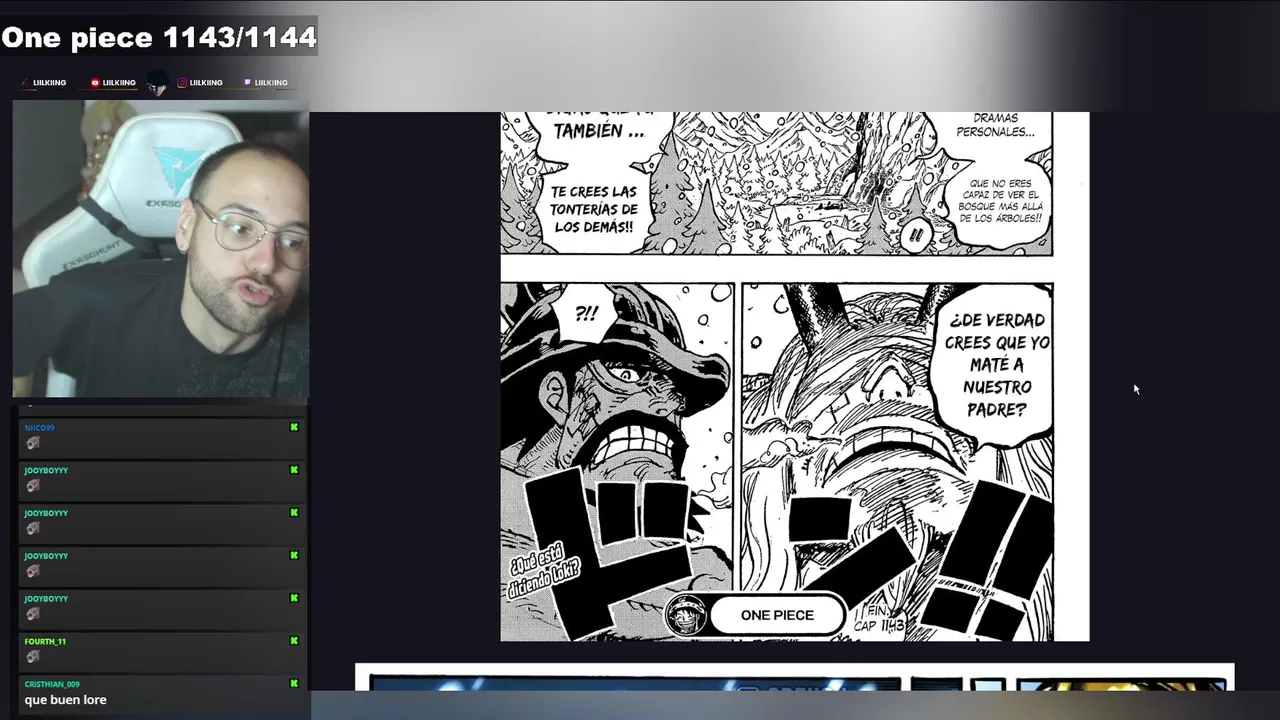1280x720 pixels.
Task: Click the avatar logo in the social bar
Action: tap(156, 84)
